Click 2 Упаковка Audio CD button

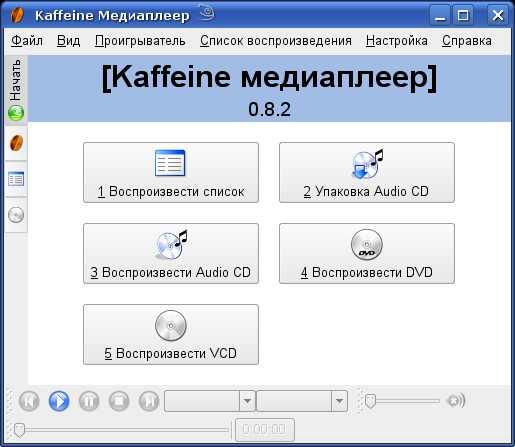[367, 172]
